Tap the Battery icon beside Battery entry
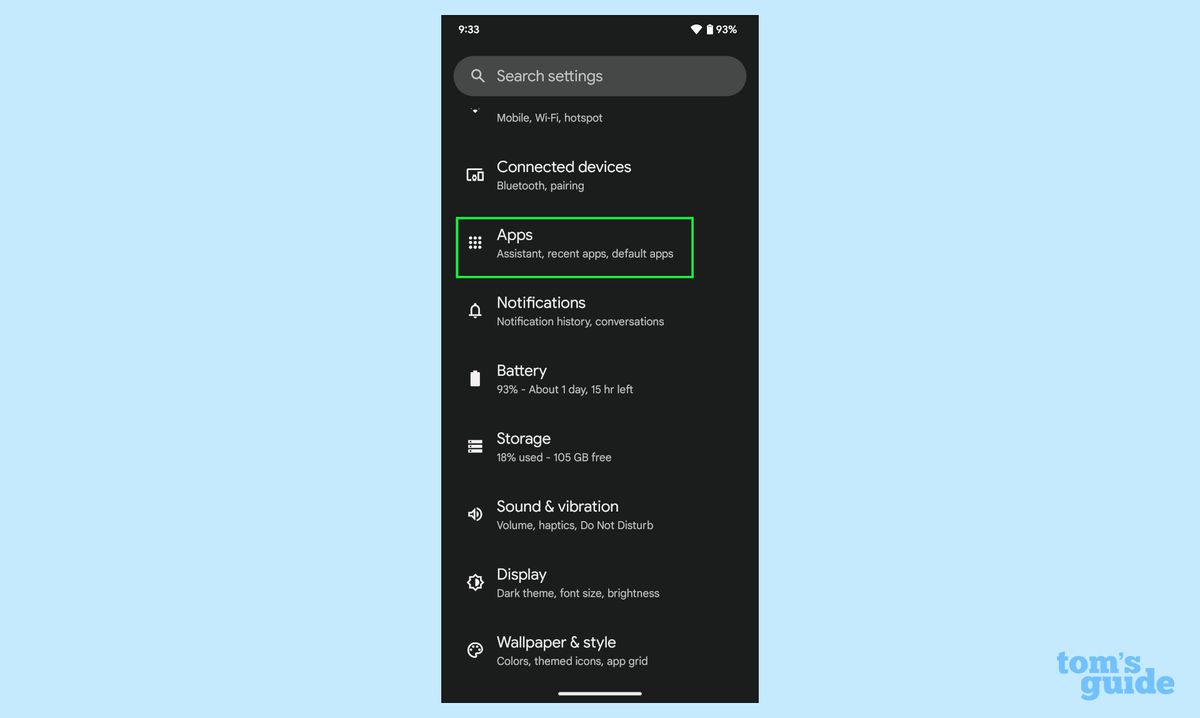Image resolution: width=1200 pixels, height=718 pixels. 475,378
